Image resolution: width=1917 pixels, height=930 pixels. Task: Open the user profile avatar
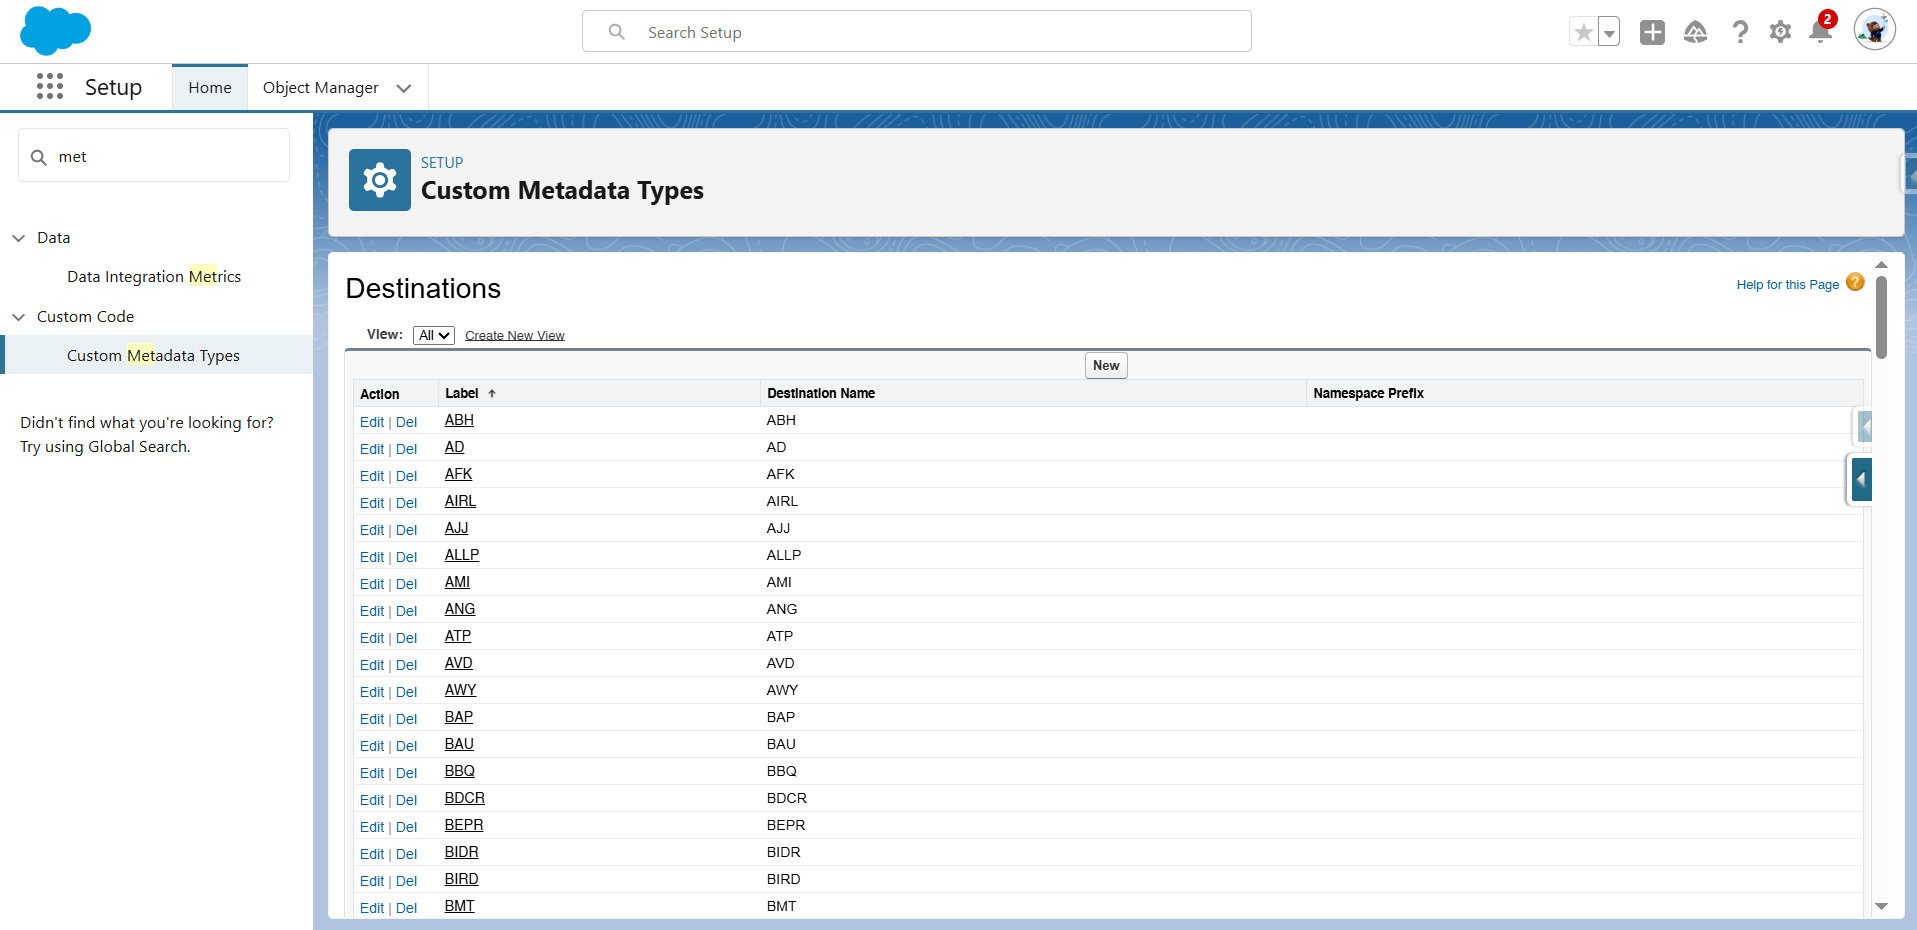click(1874, 31)
